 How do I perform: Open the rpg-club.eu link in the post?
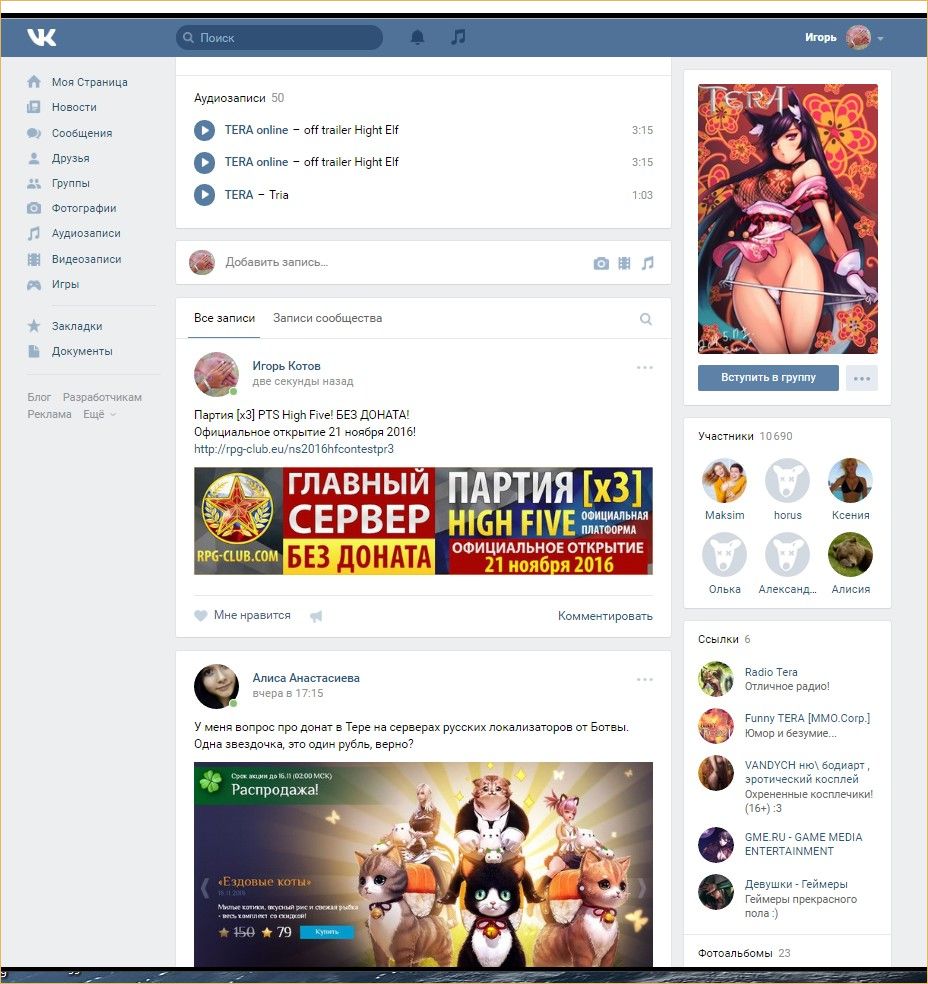294,449
